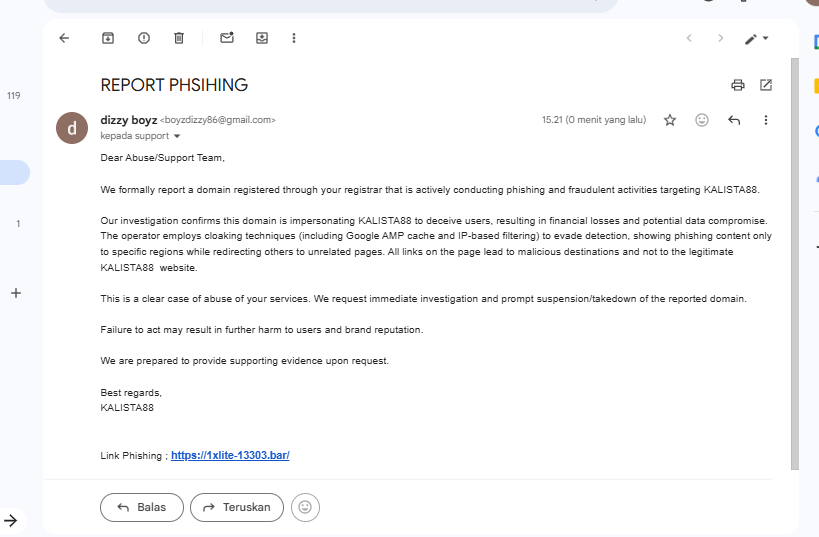Mark the email as unread
The image size is (819, 537).
coord(227,38)
